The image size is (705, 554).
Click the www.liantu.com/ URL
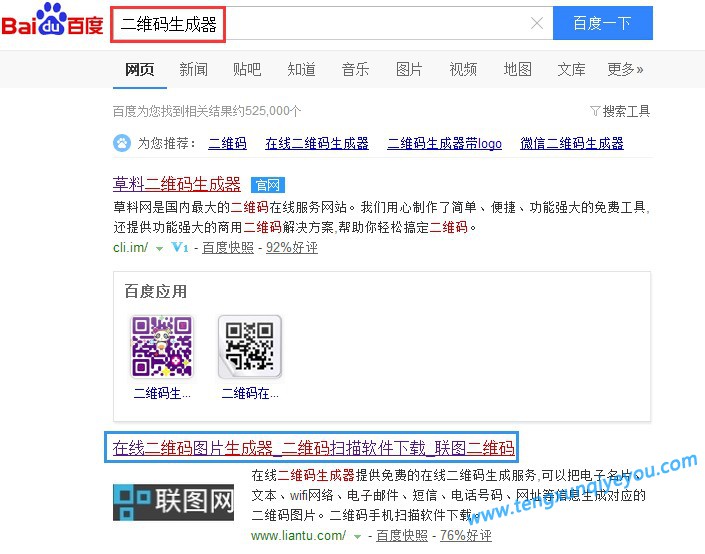point(299,536)
